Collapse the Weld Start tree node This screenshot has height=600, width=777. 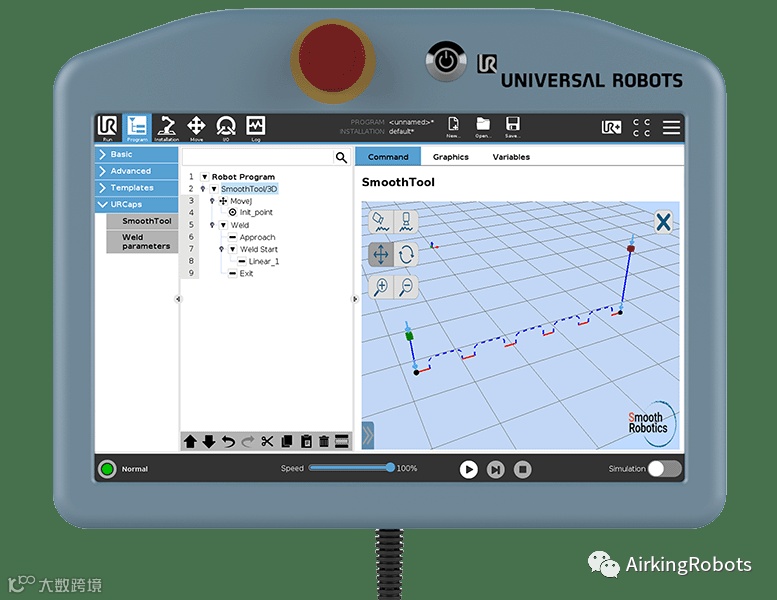(x=233, y=249)
